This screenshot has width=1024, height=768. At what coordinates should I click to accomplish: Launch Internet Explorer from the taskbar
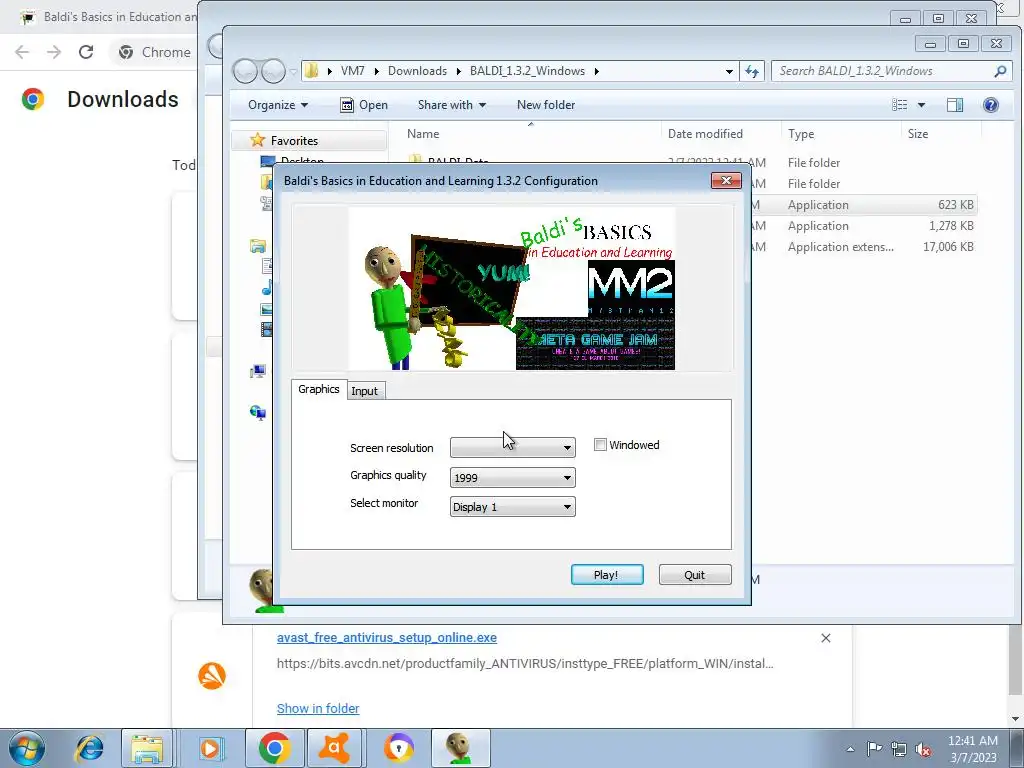coord(89,748)
